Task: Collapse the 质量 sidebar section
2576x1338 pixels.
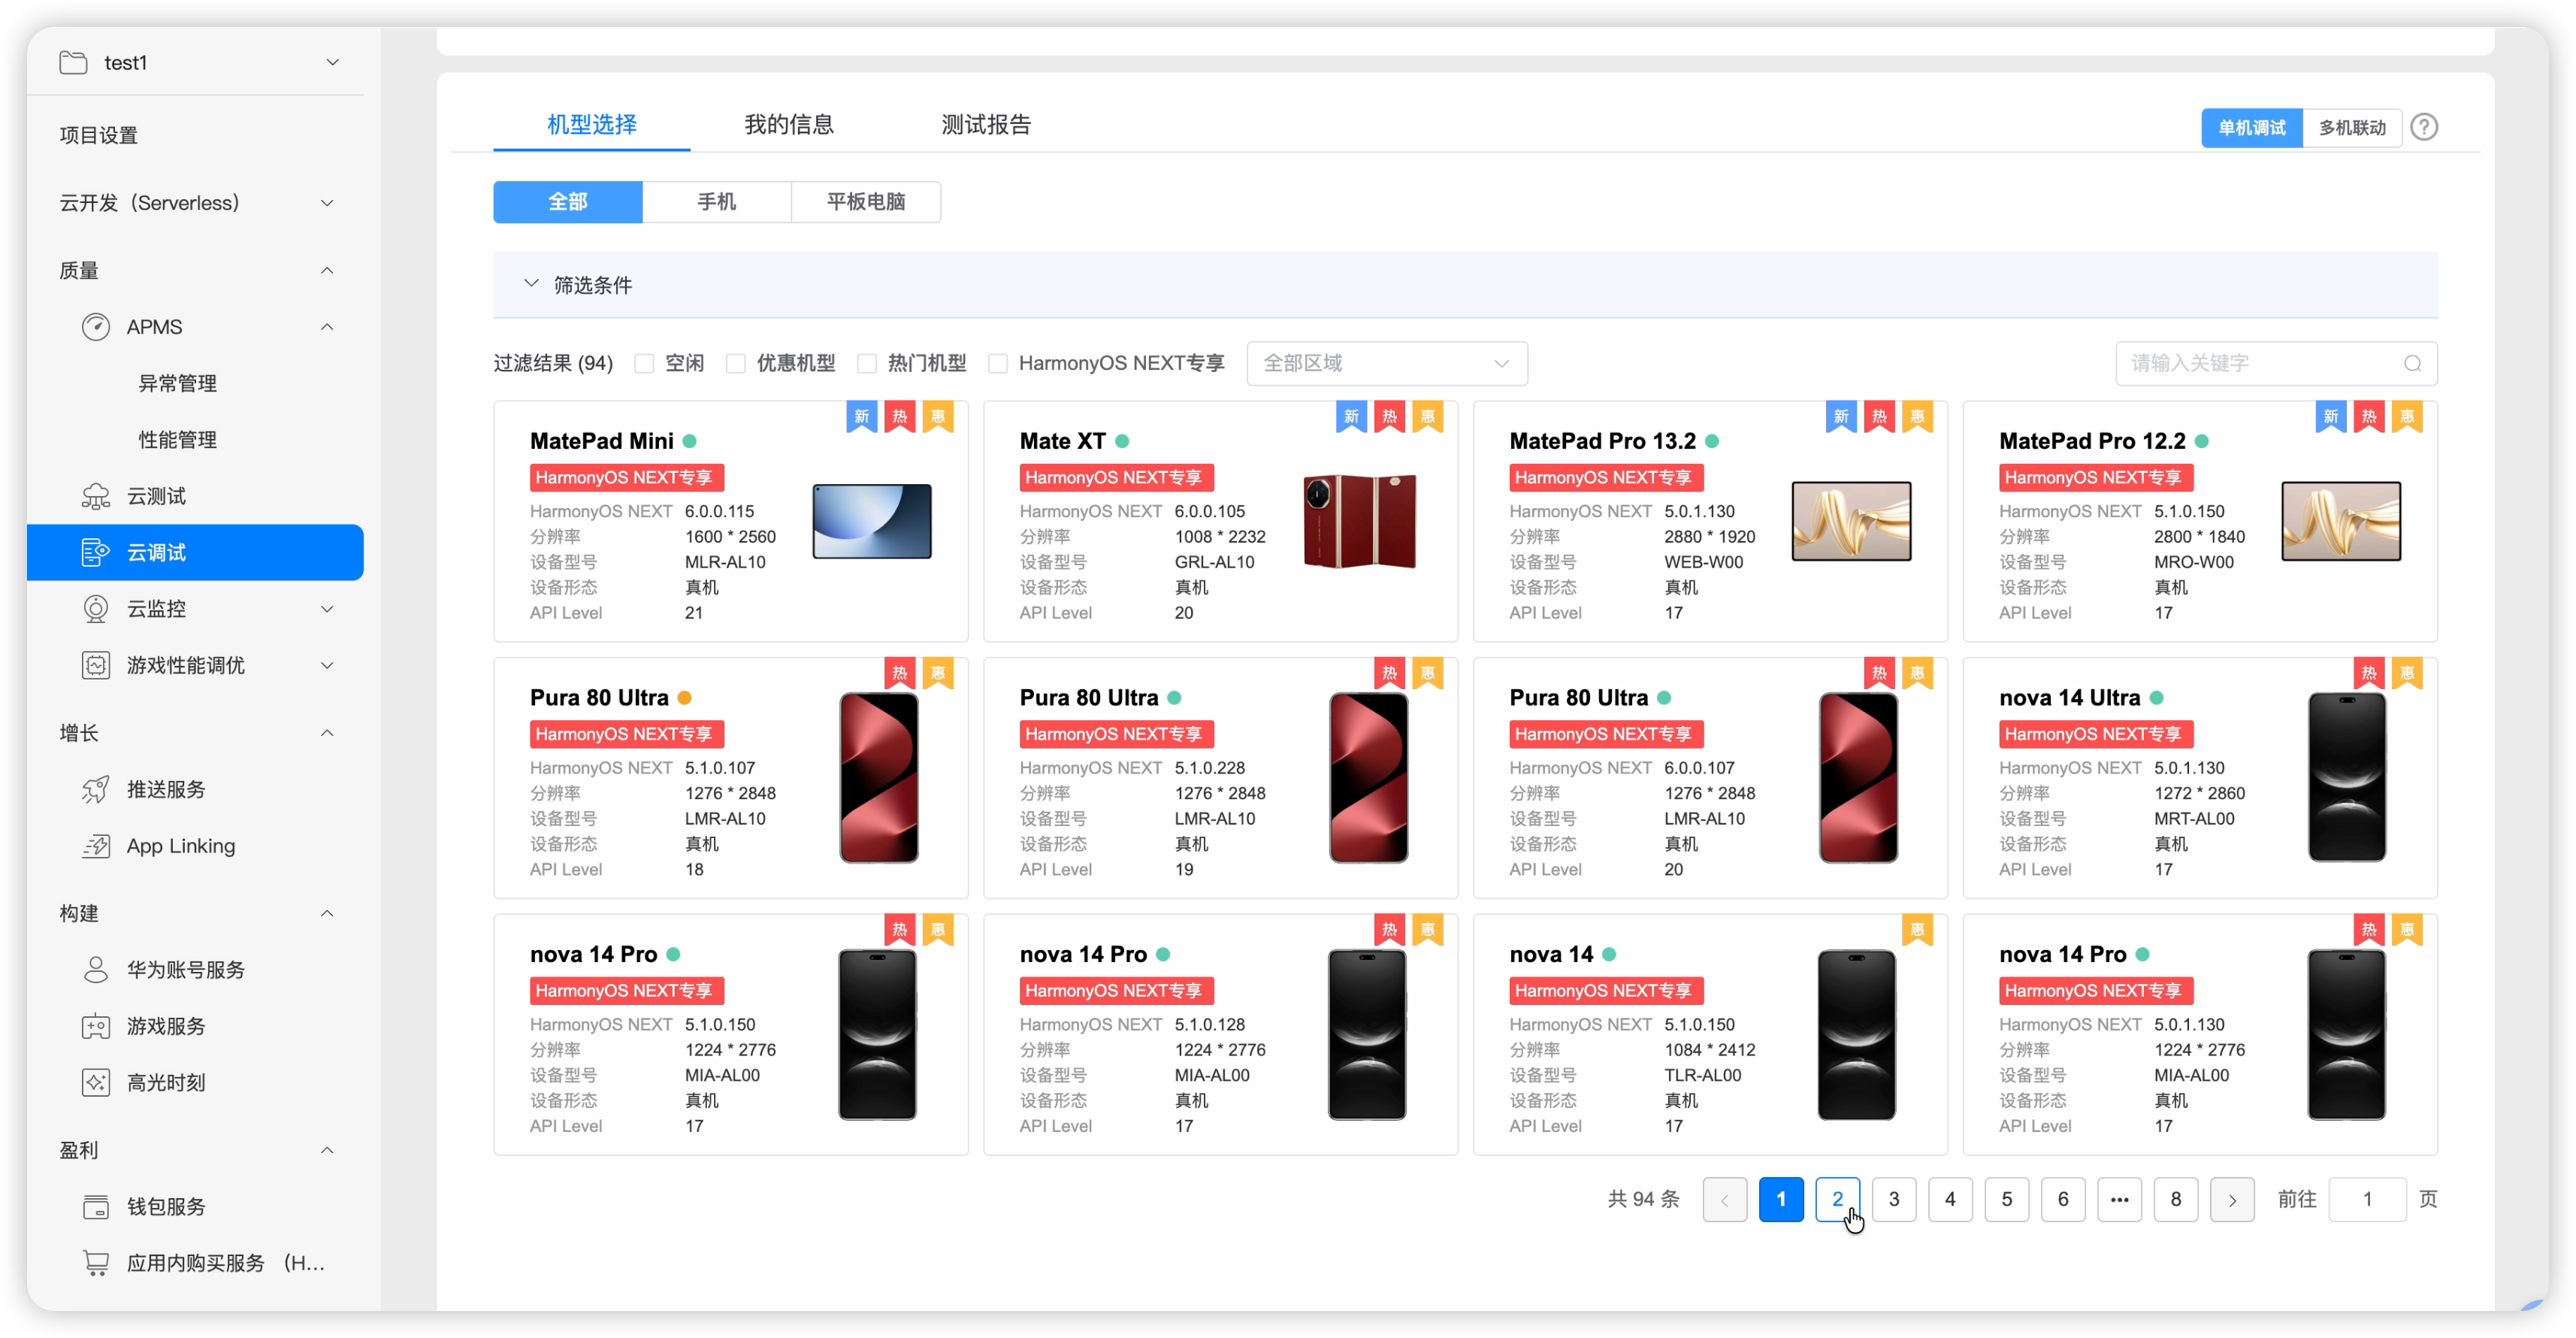Action: (327, 270)
